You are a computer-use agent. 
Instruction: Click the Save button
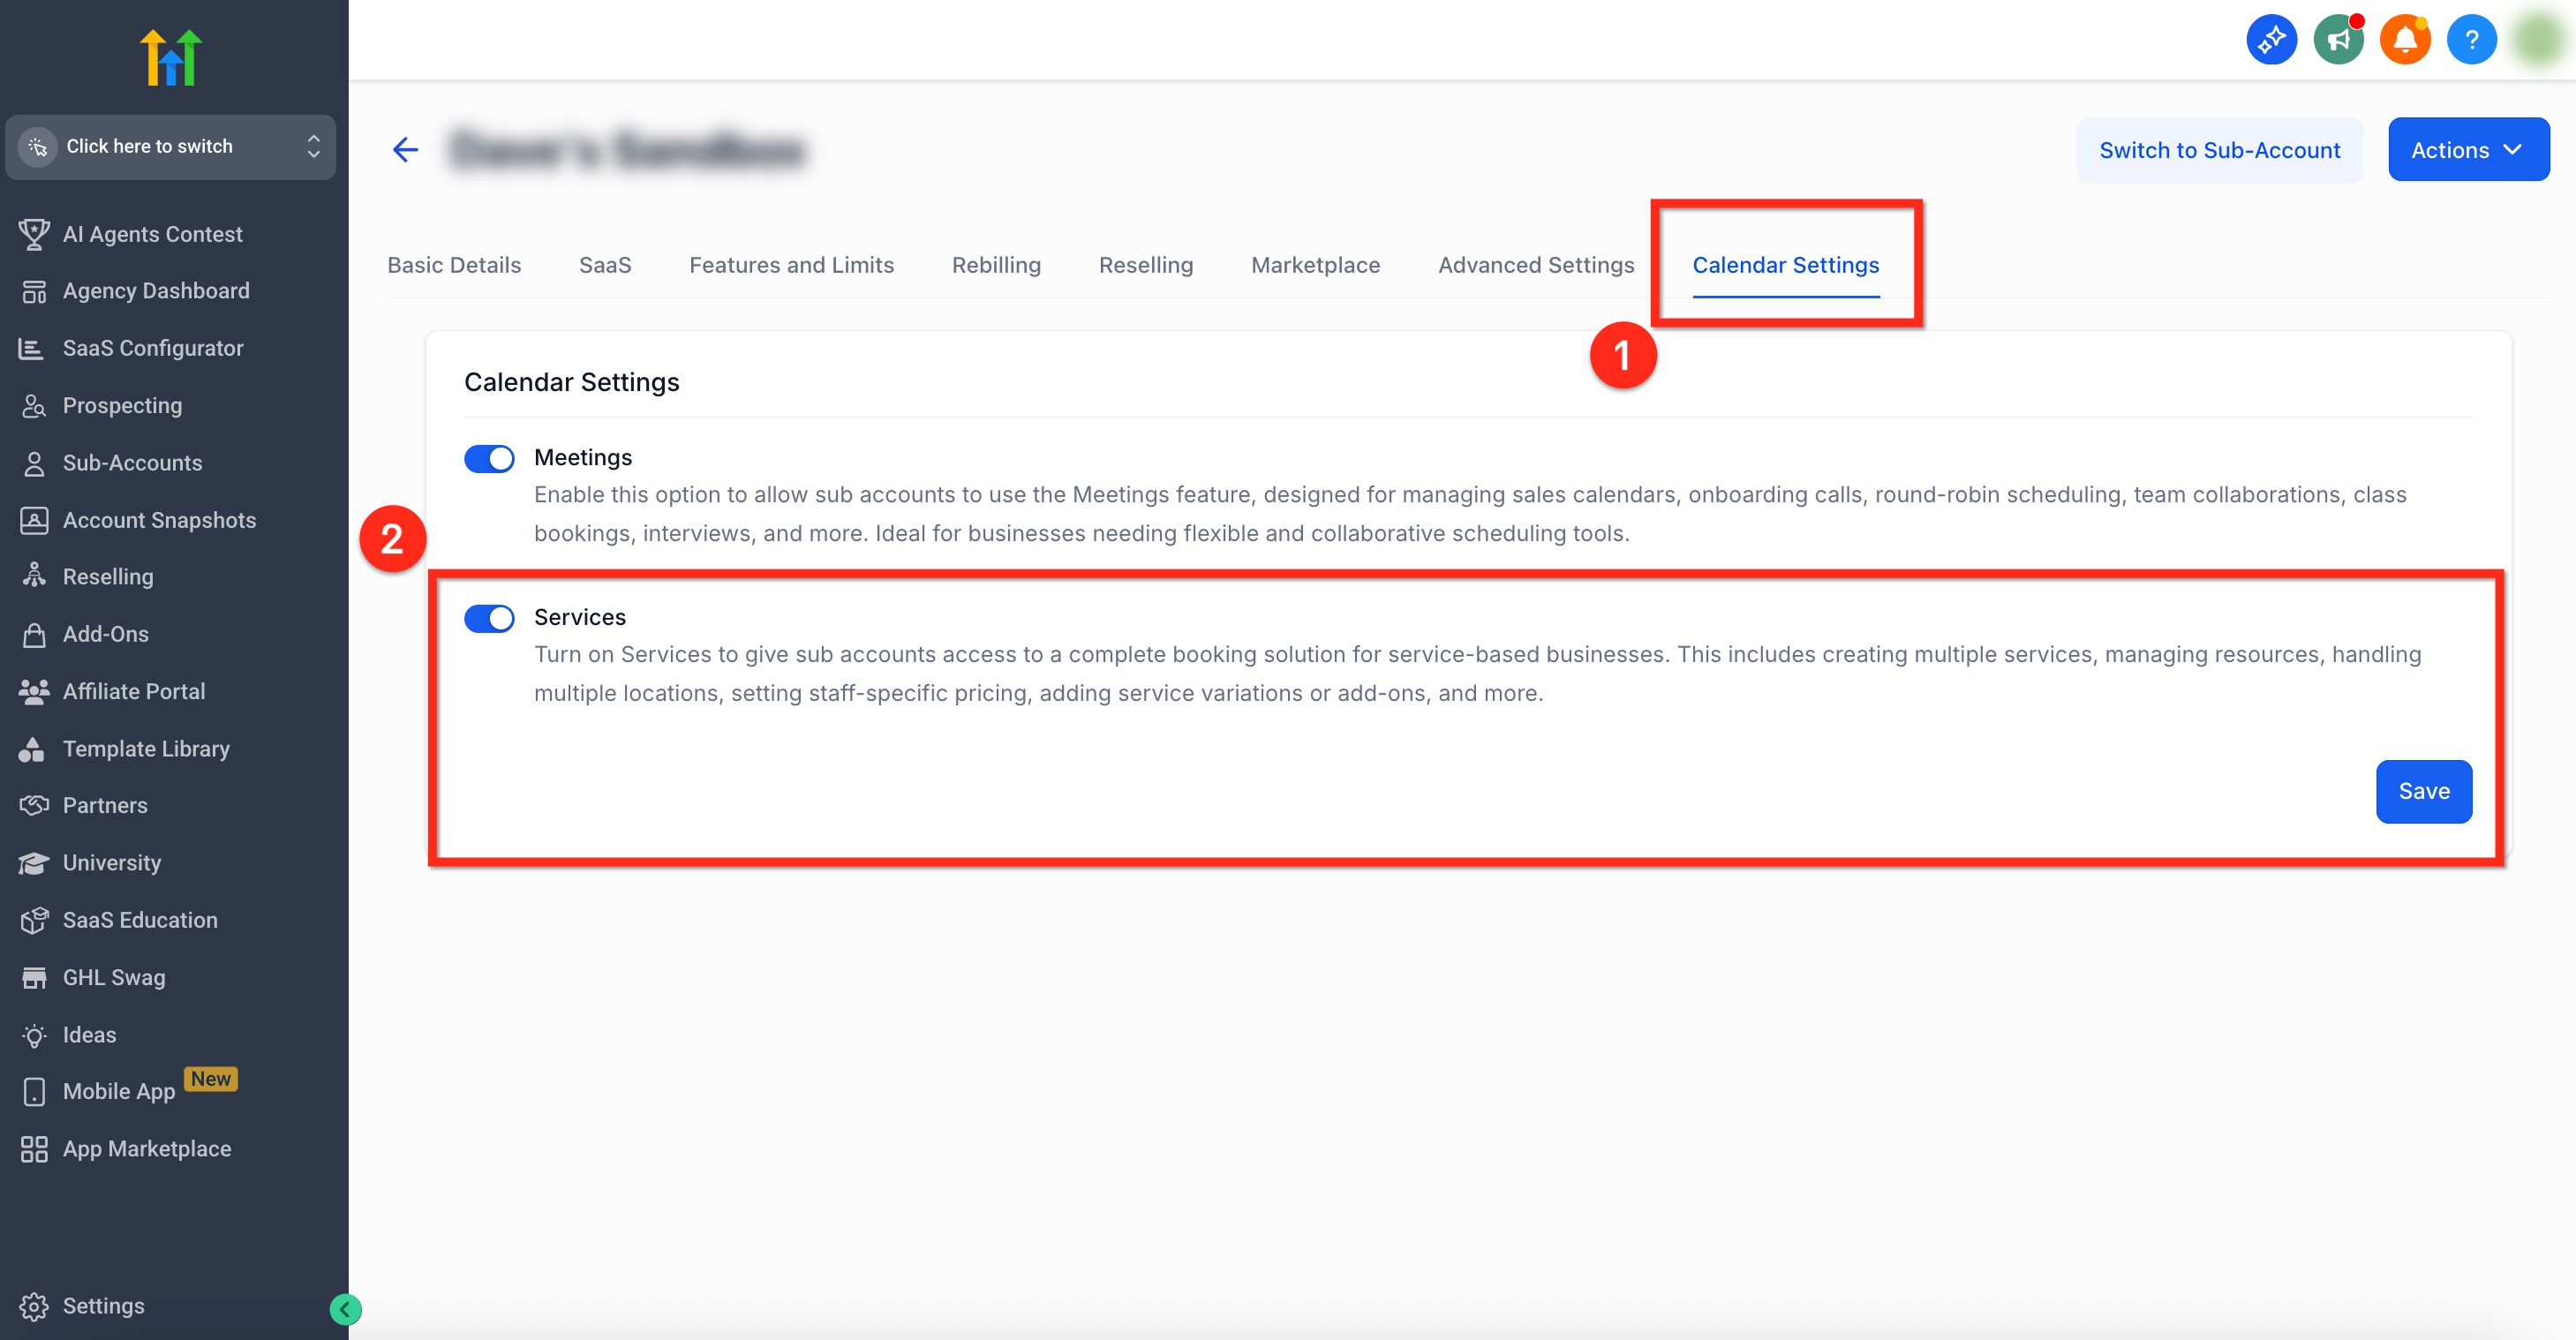[x=2423, y=791]
